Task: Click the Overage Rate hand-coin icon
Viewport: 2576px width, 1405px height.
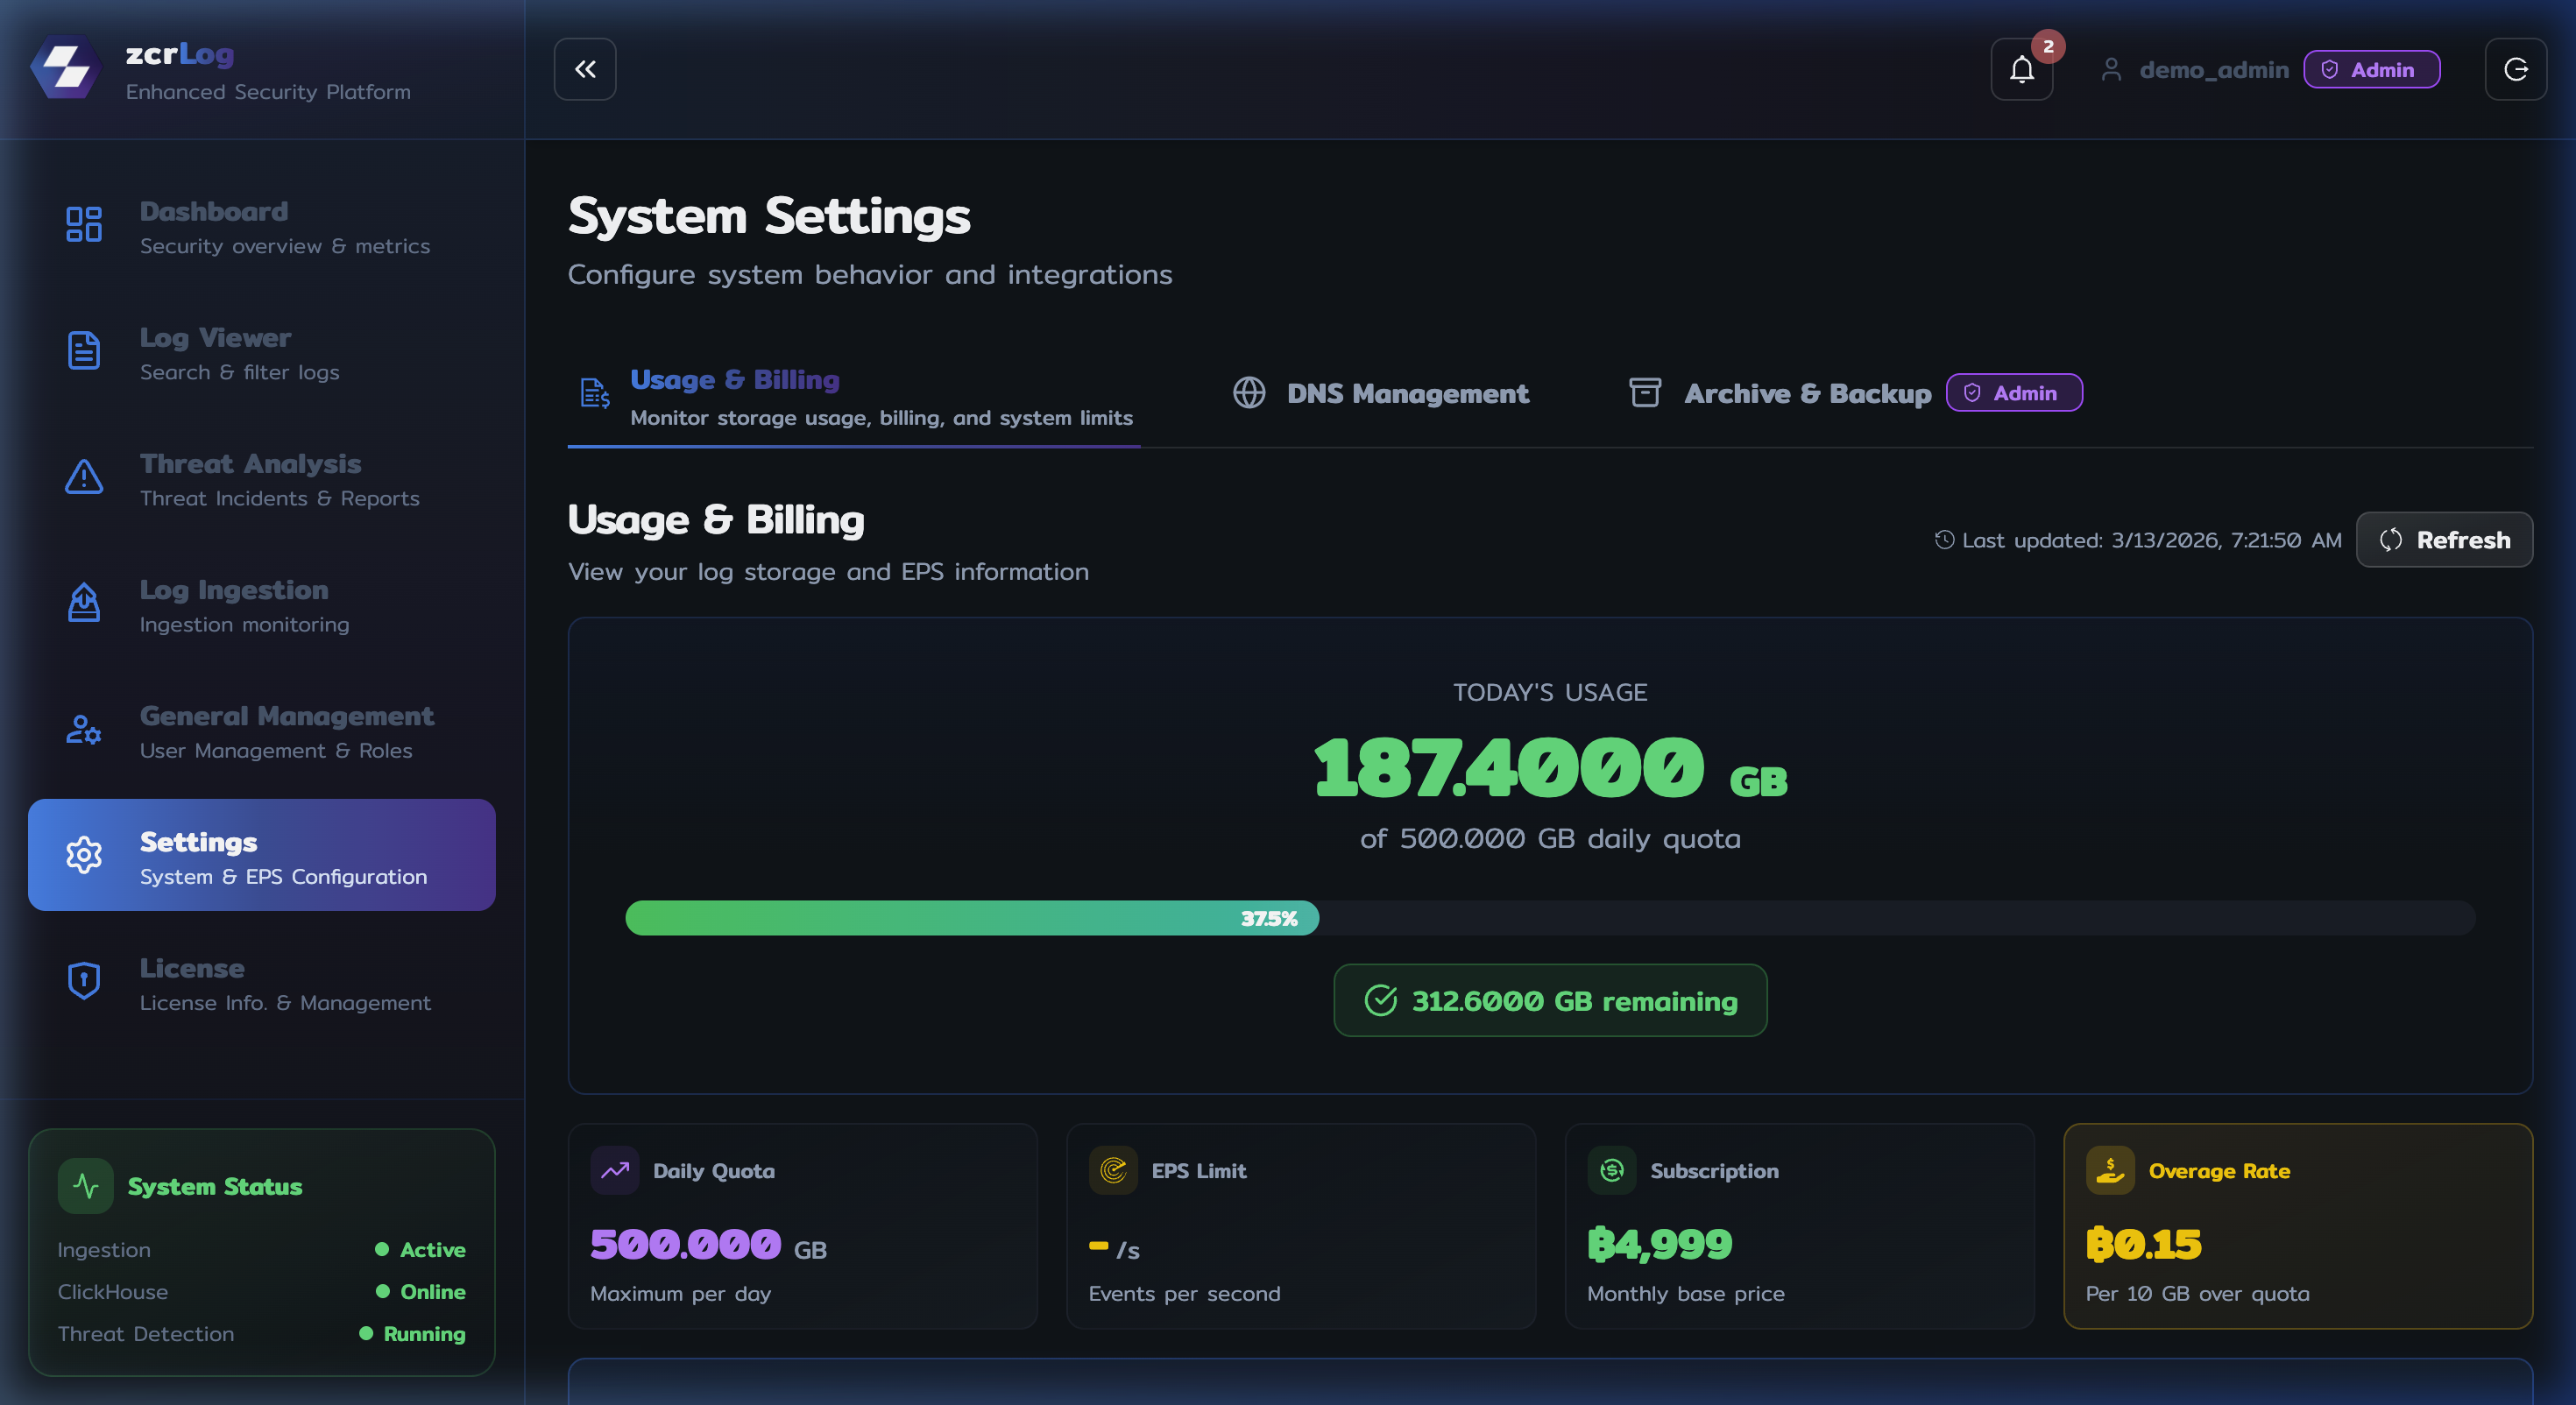Action: [2110, 1170]
